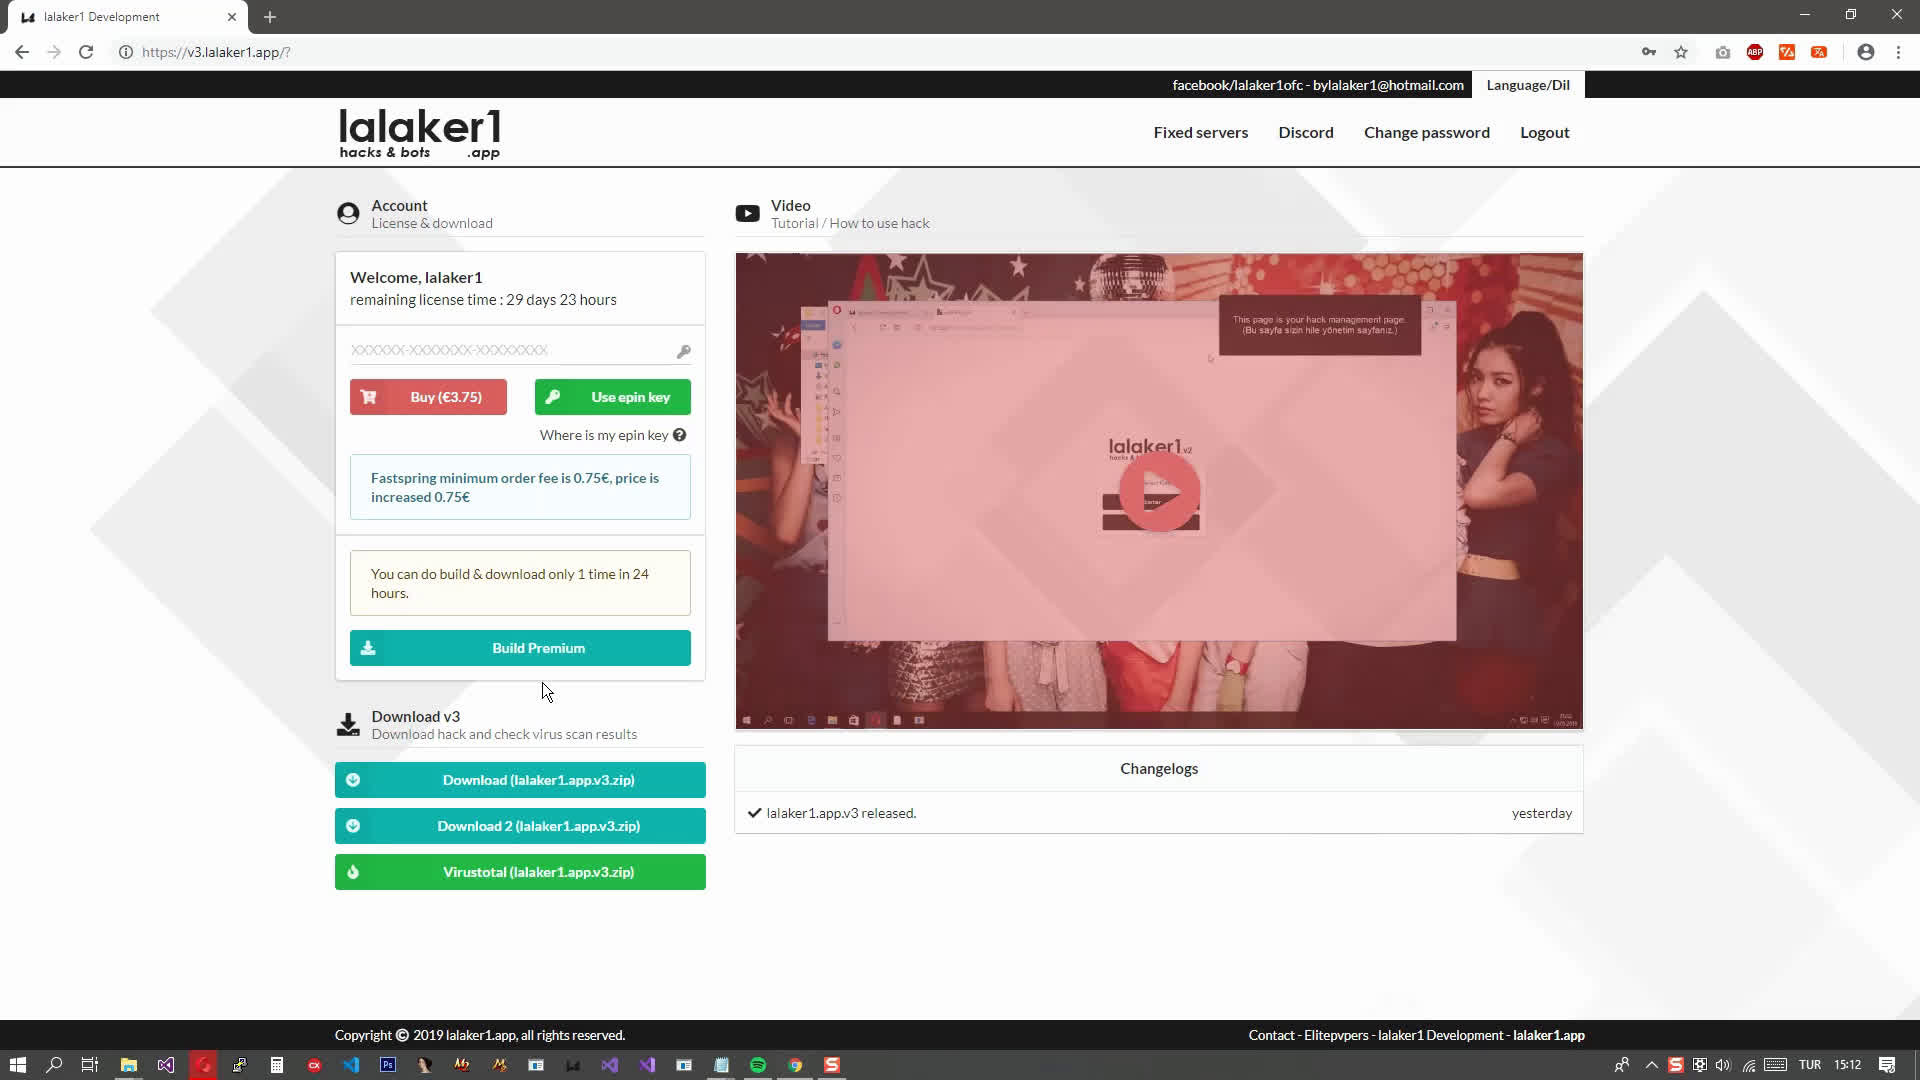Click the camera screenshot extension icon

point(1722,52)
